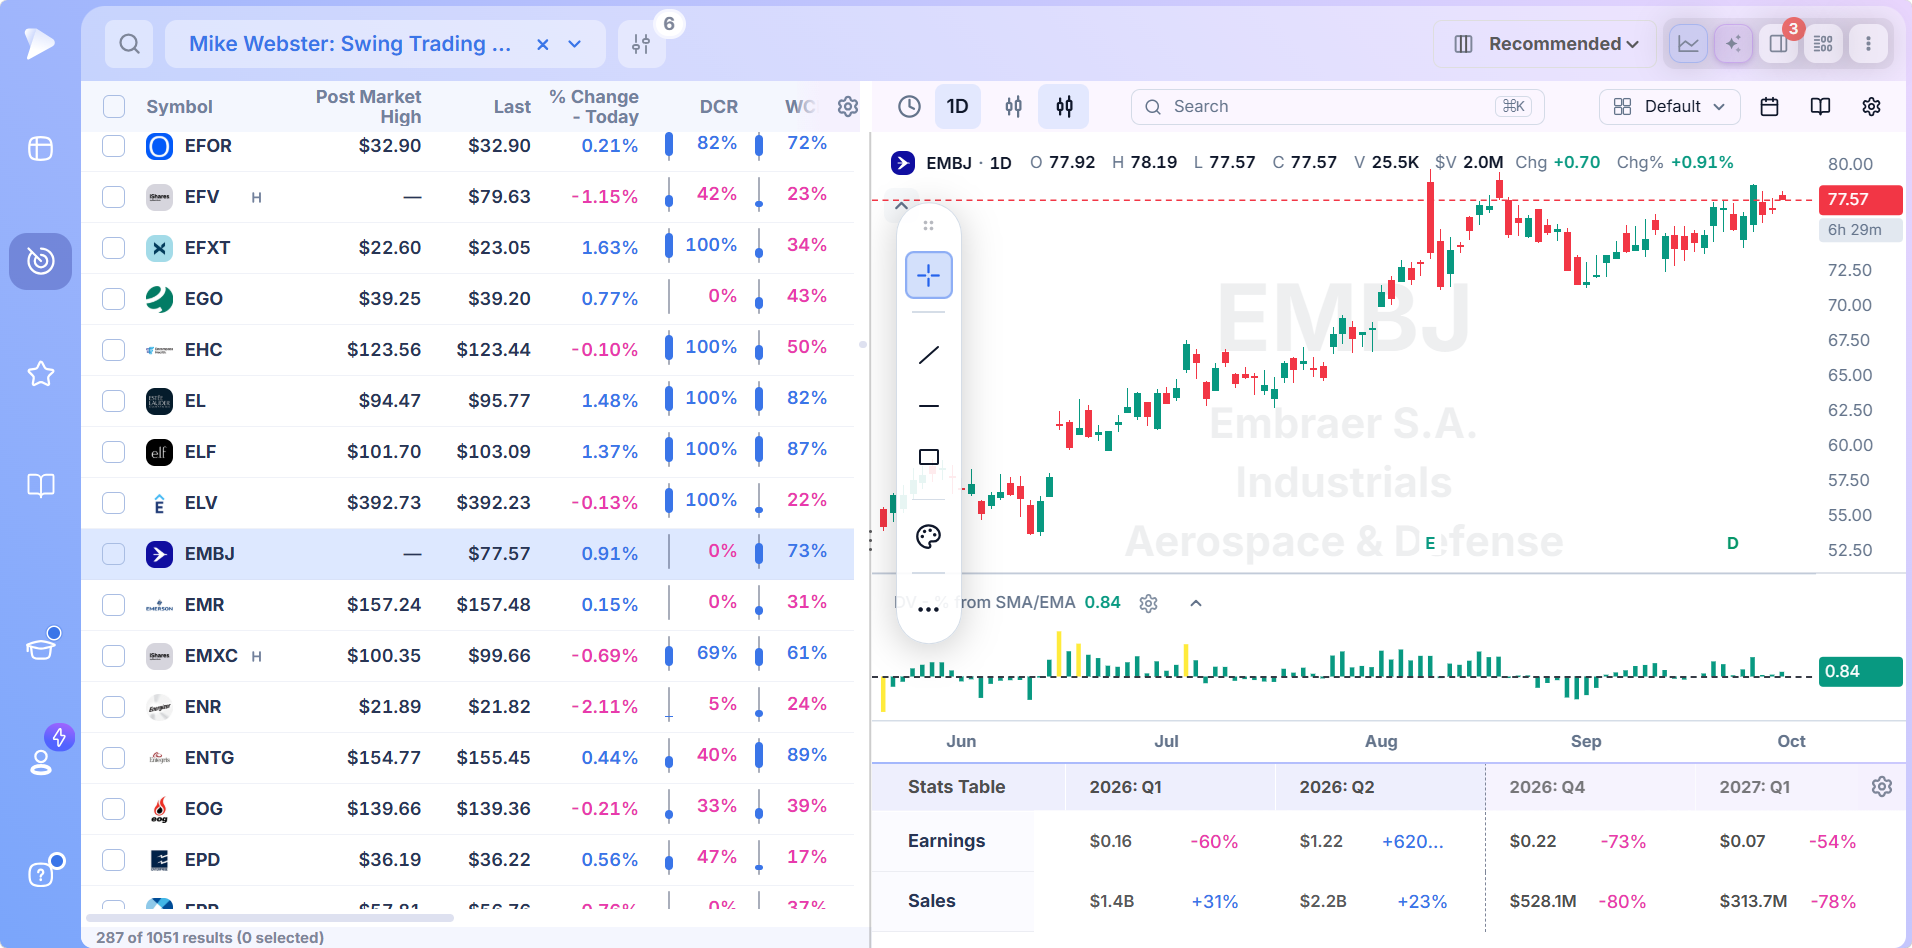Check the EFV row checkbox

pos(114,197)
